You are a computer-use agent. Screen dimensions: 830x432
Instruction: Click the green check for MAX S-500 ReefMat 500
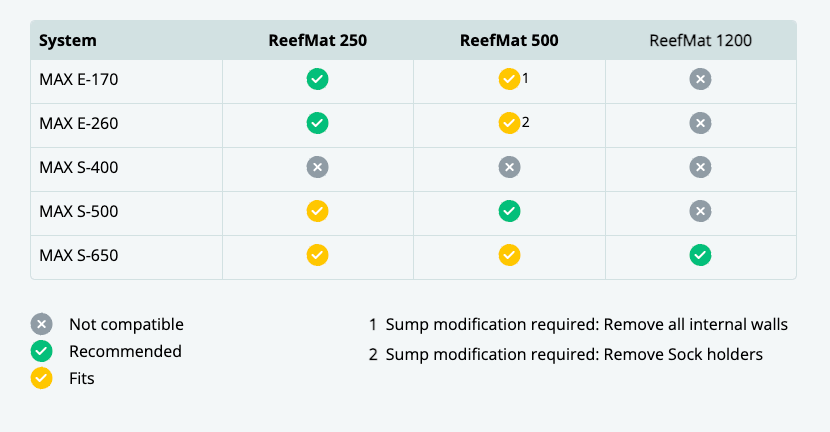point(509,211)
